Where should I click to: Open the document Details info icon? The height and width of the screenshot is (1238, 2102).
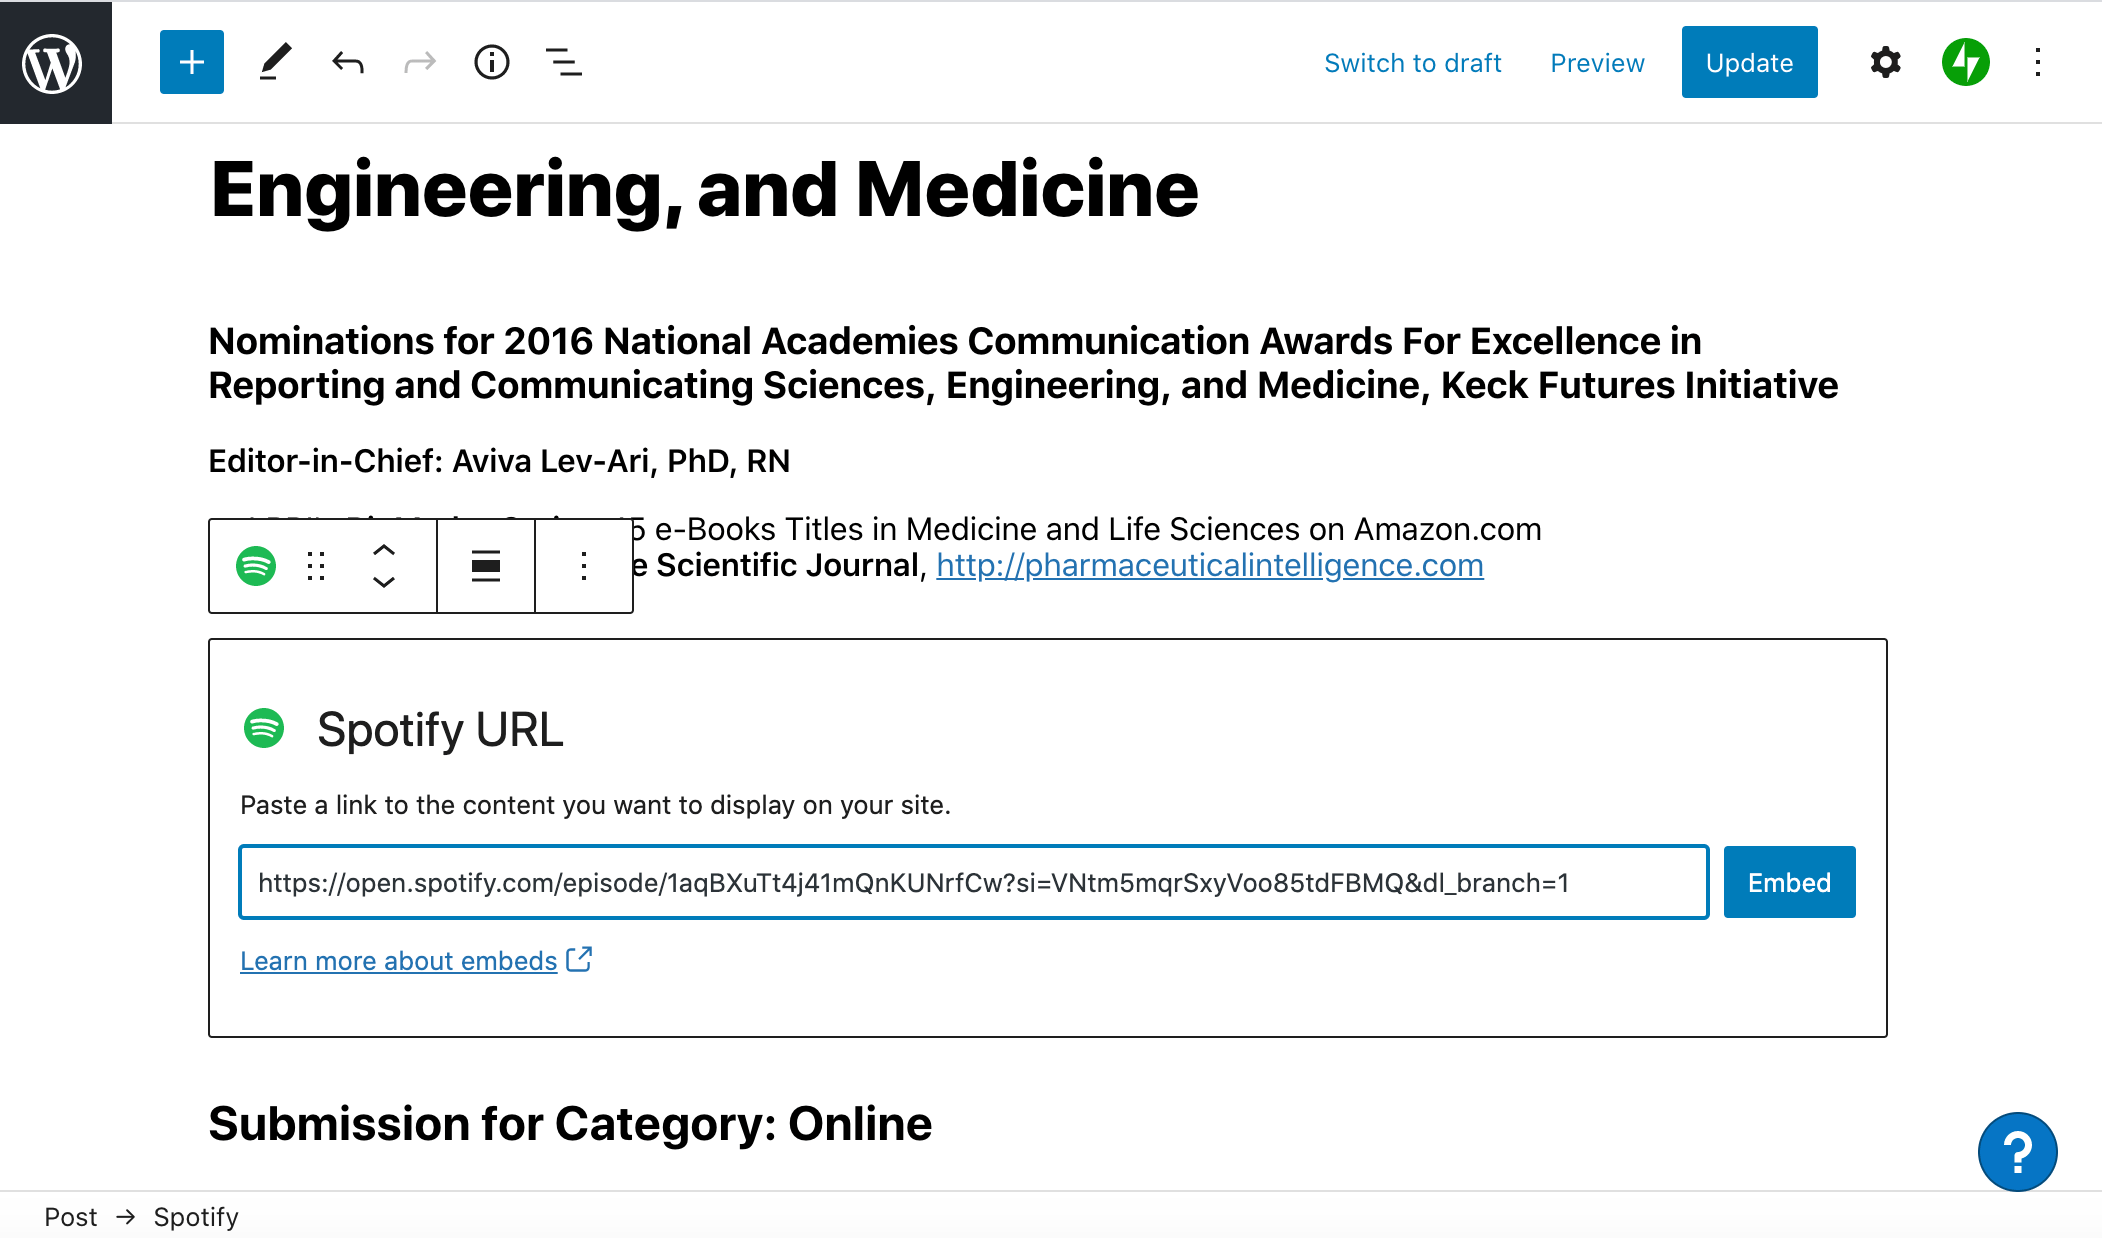click(491, 63)
